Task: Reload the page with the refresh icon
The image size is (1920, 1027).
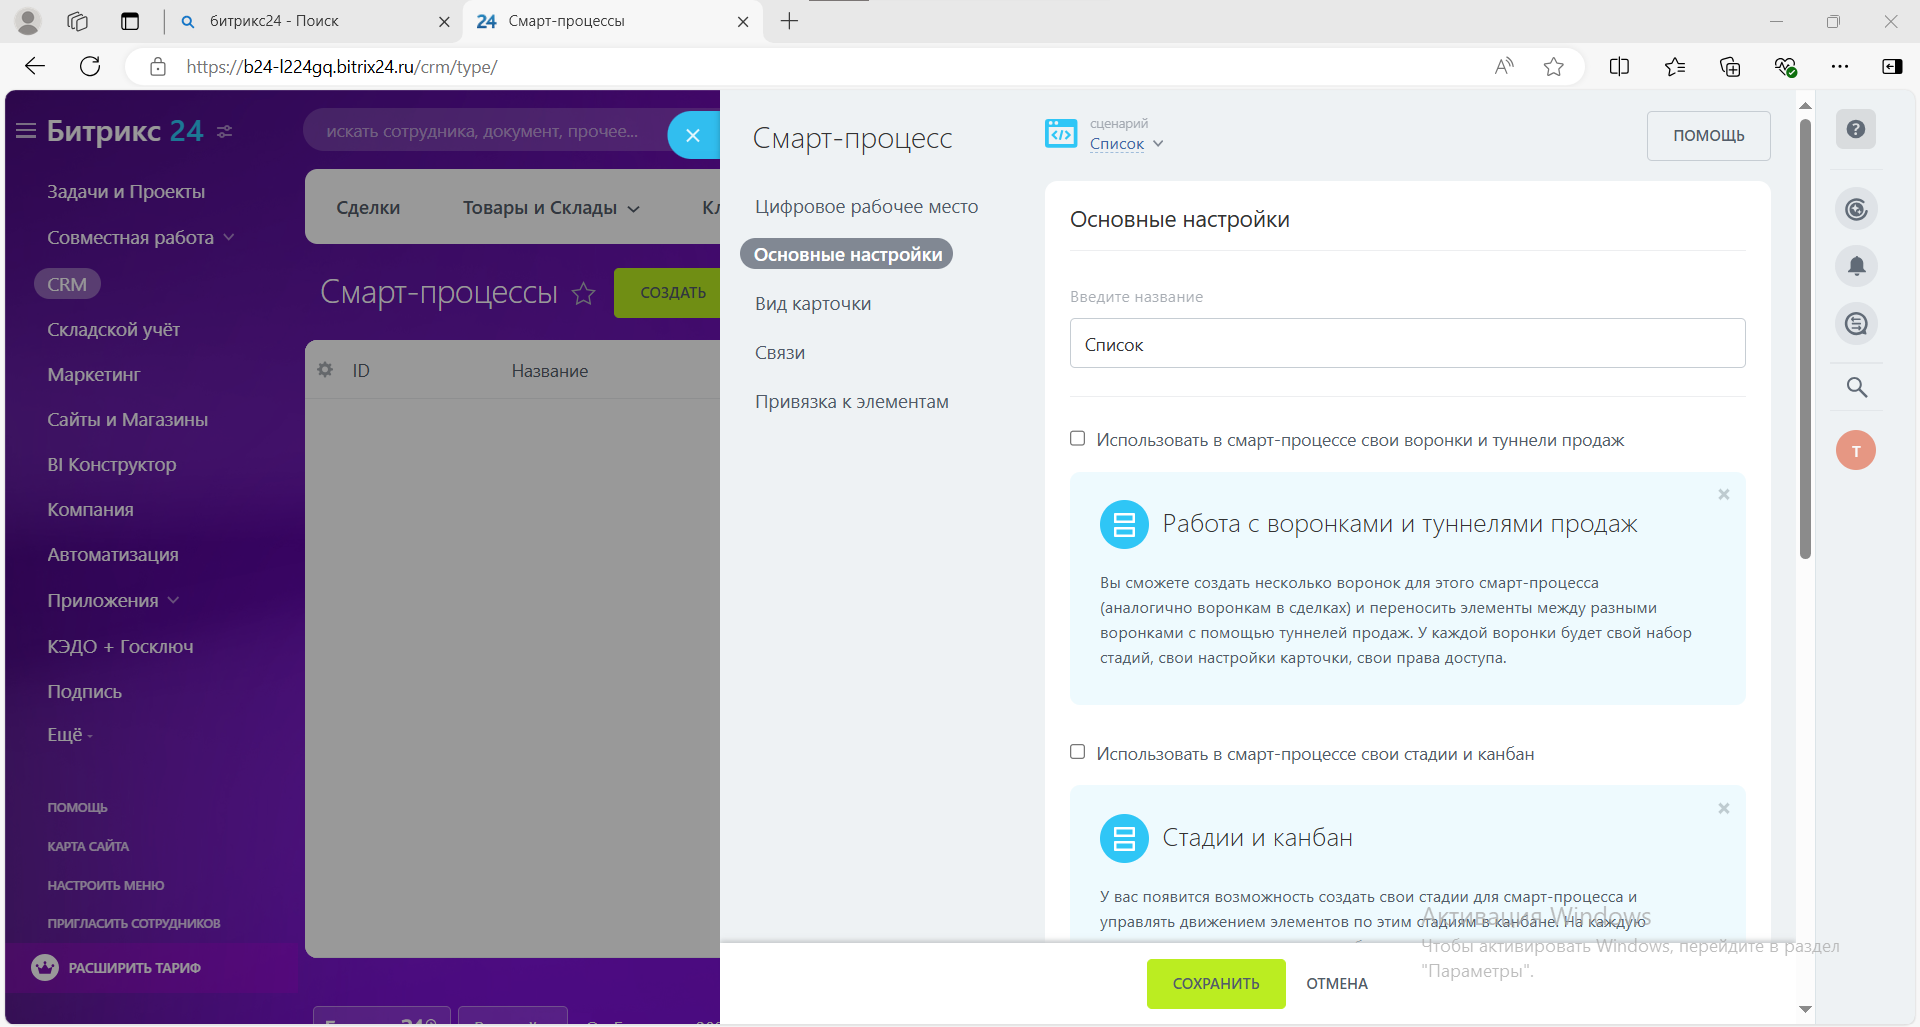Action: (x=90, y=67)
